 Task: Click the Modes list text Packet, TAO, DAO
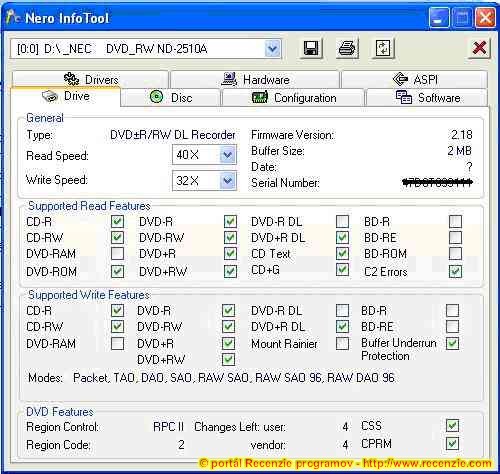[x=234, y=378]
